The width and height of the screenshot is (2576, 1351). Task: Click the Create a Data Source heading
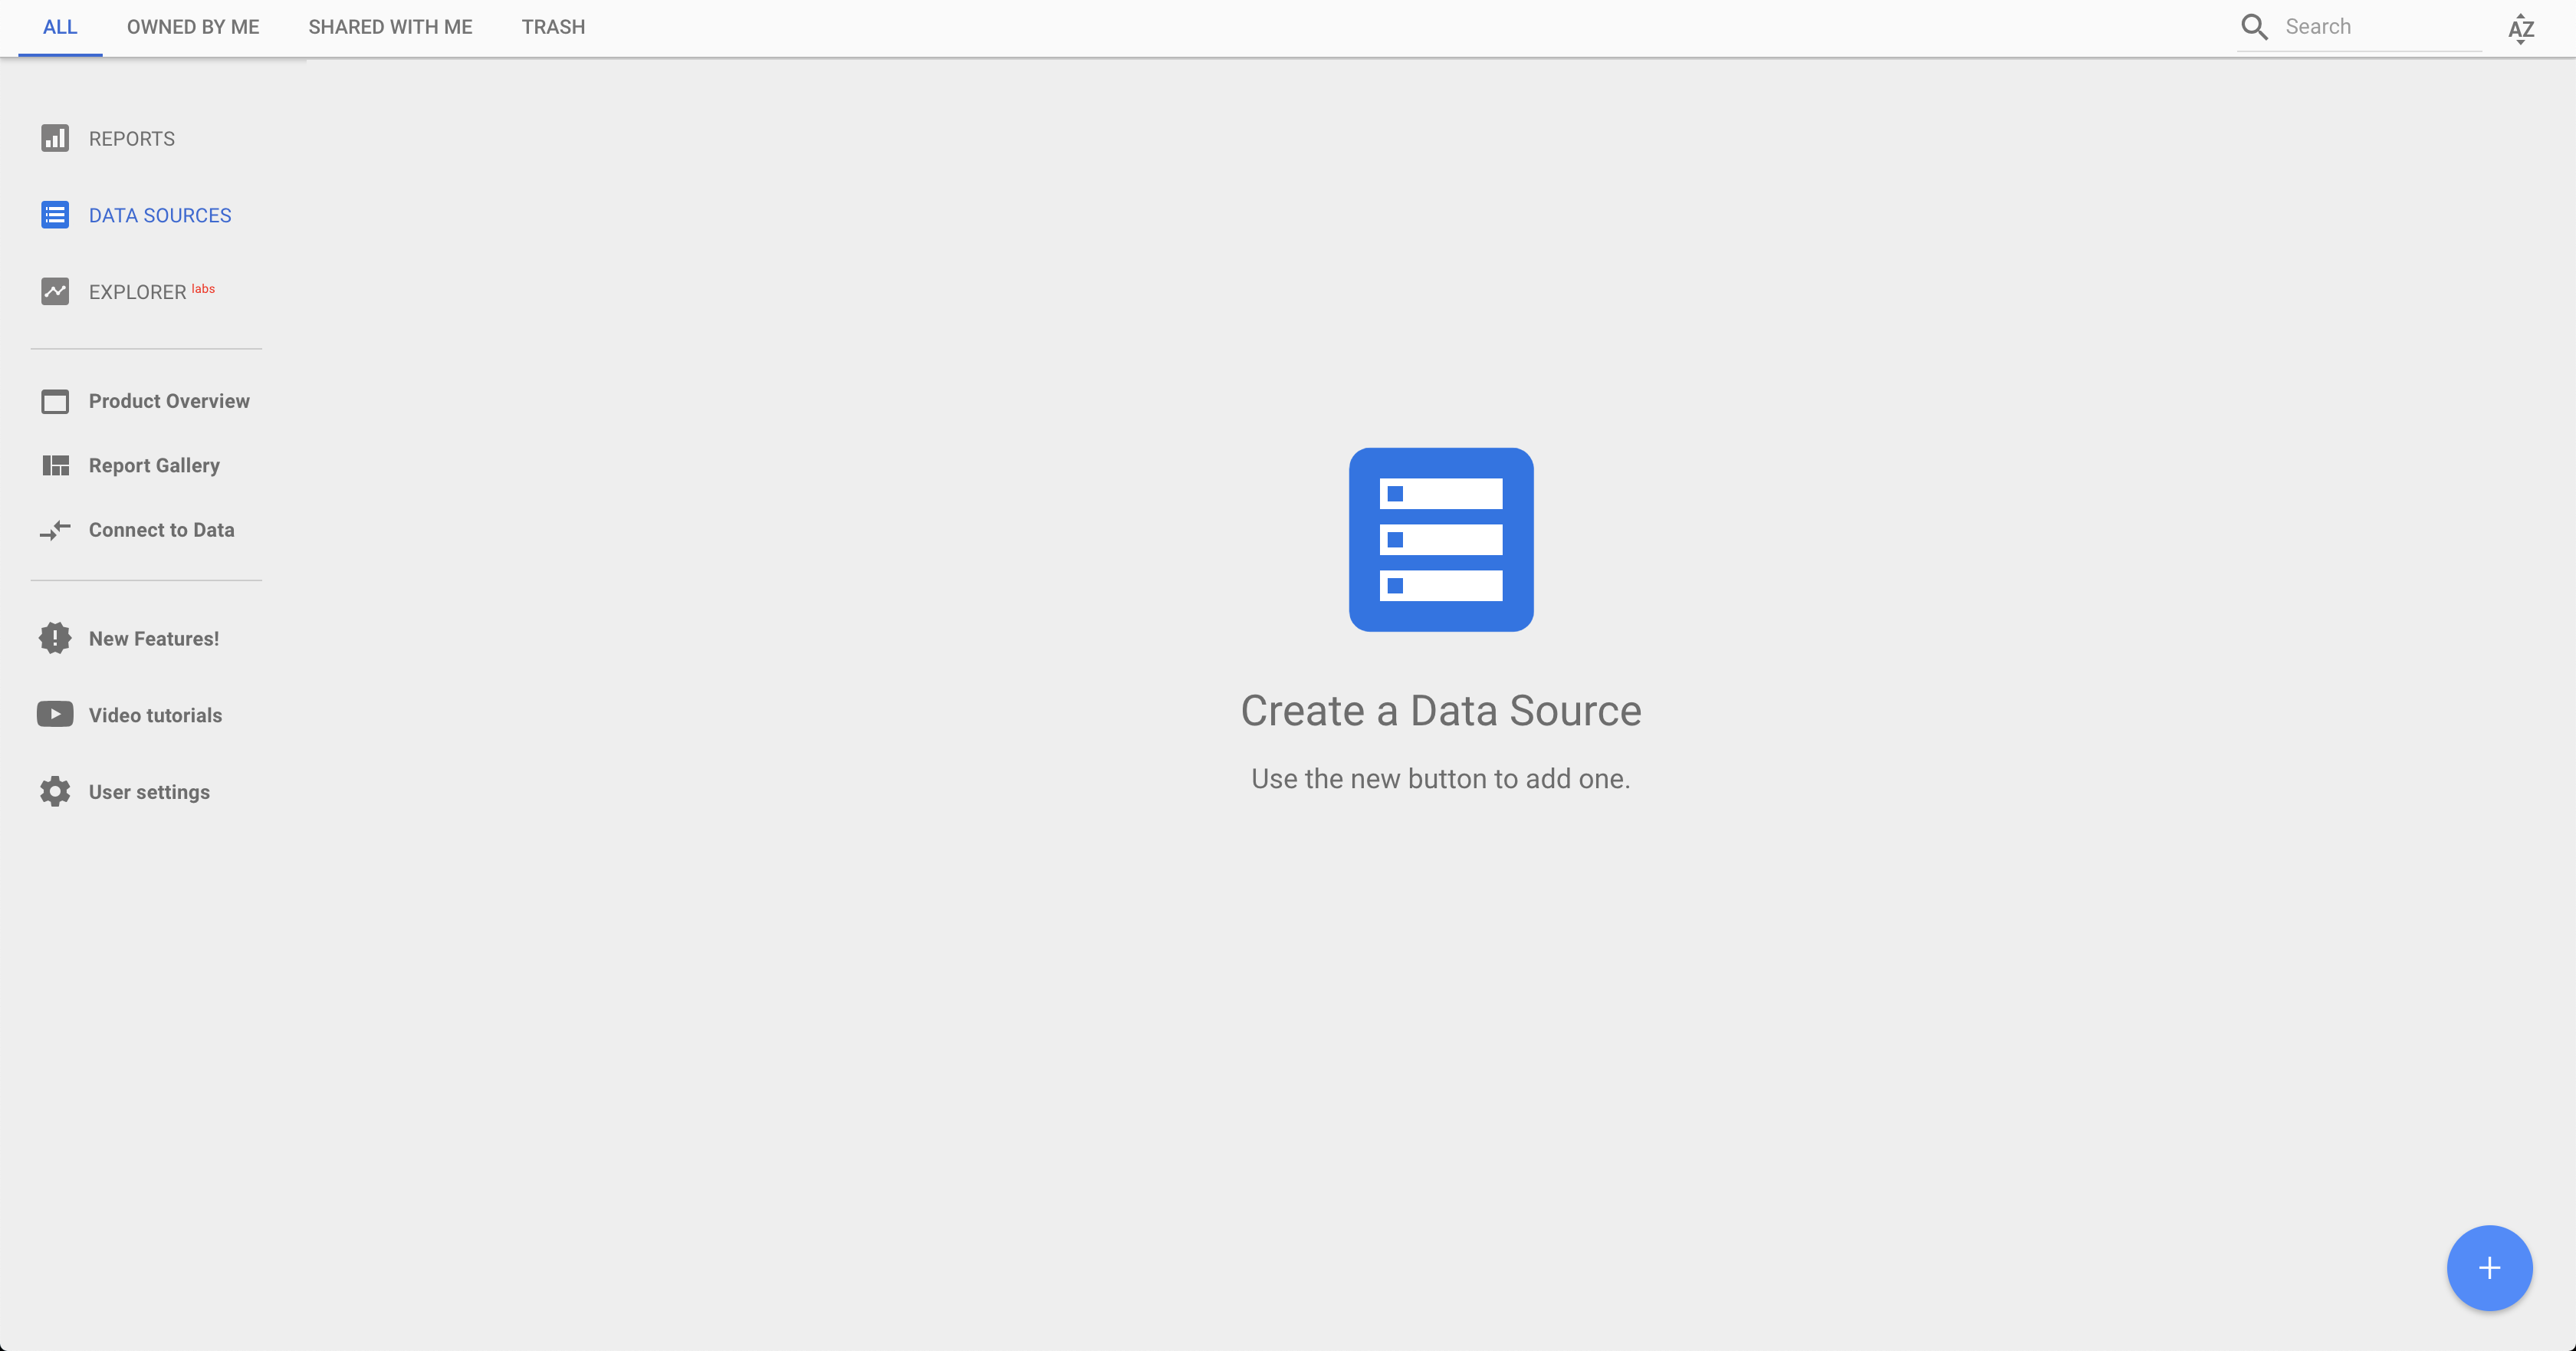tap(1441, 711)
